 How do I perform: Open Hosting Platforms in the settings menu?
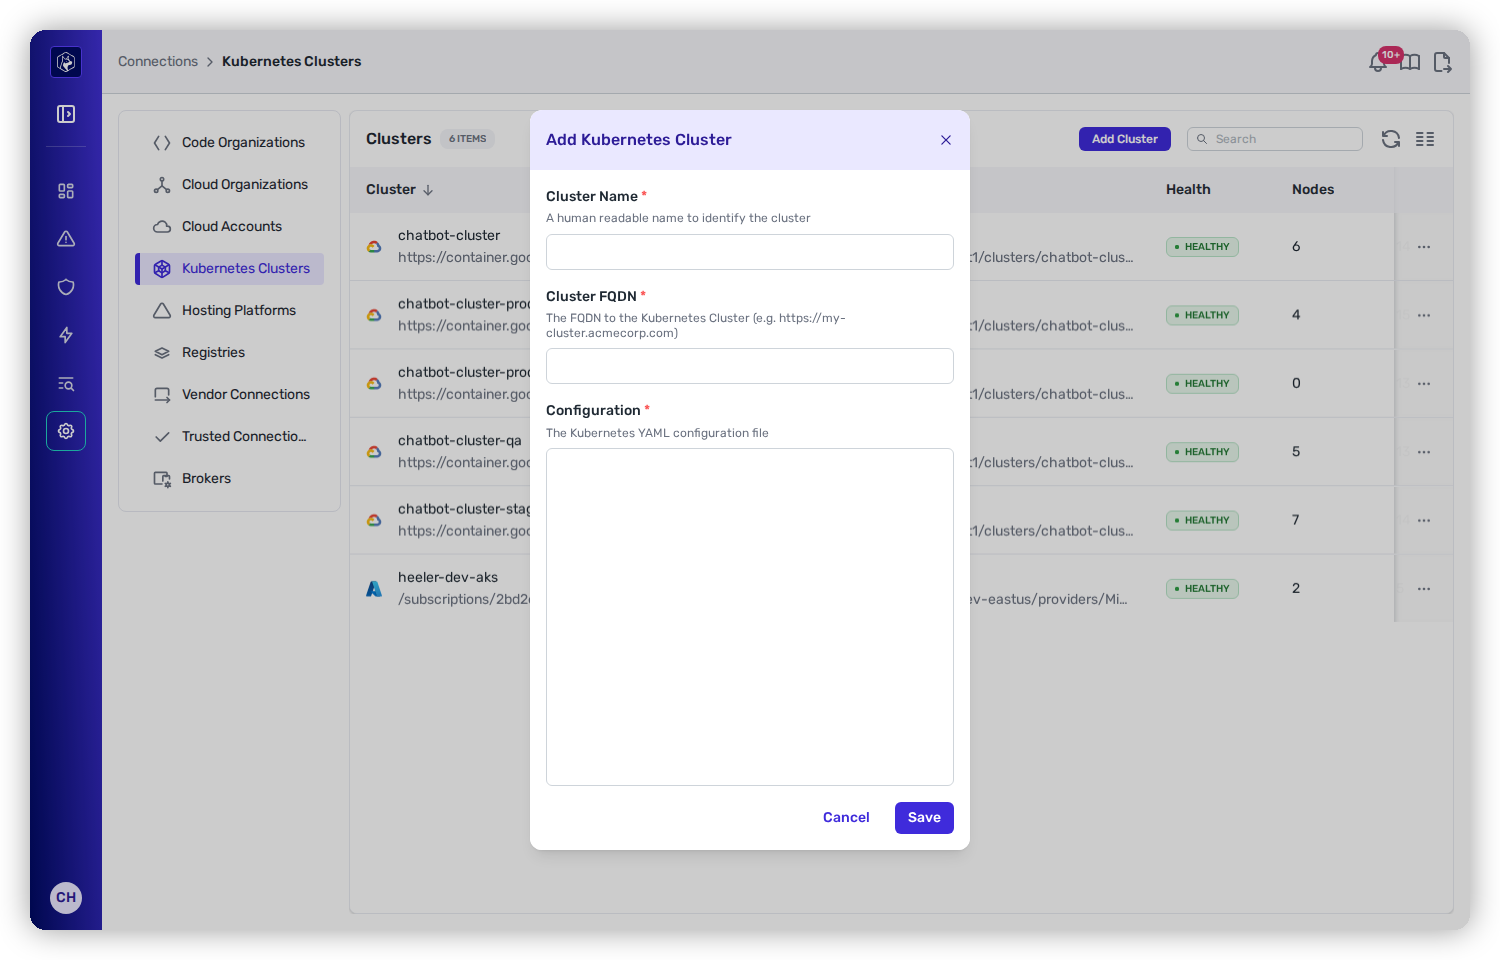pos(230,310)
